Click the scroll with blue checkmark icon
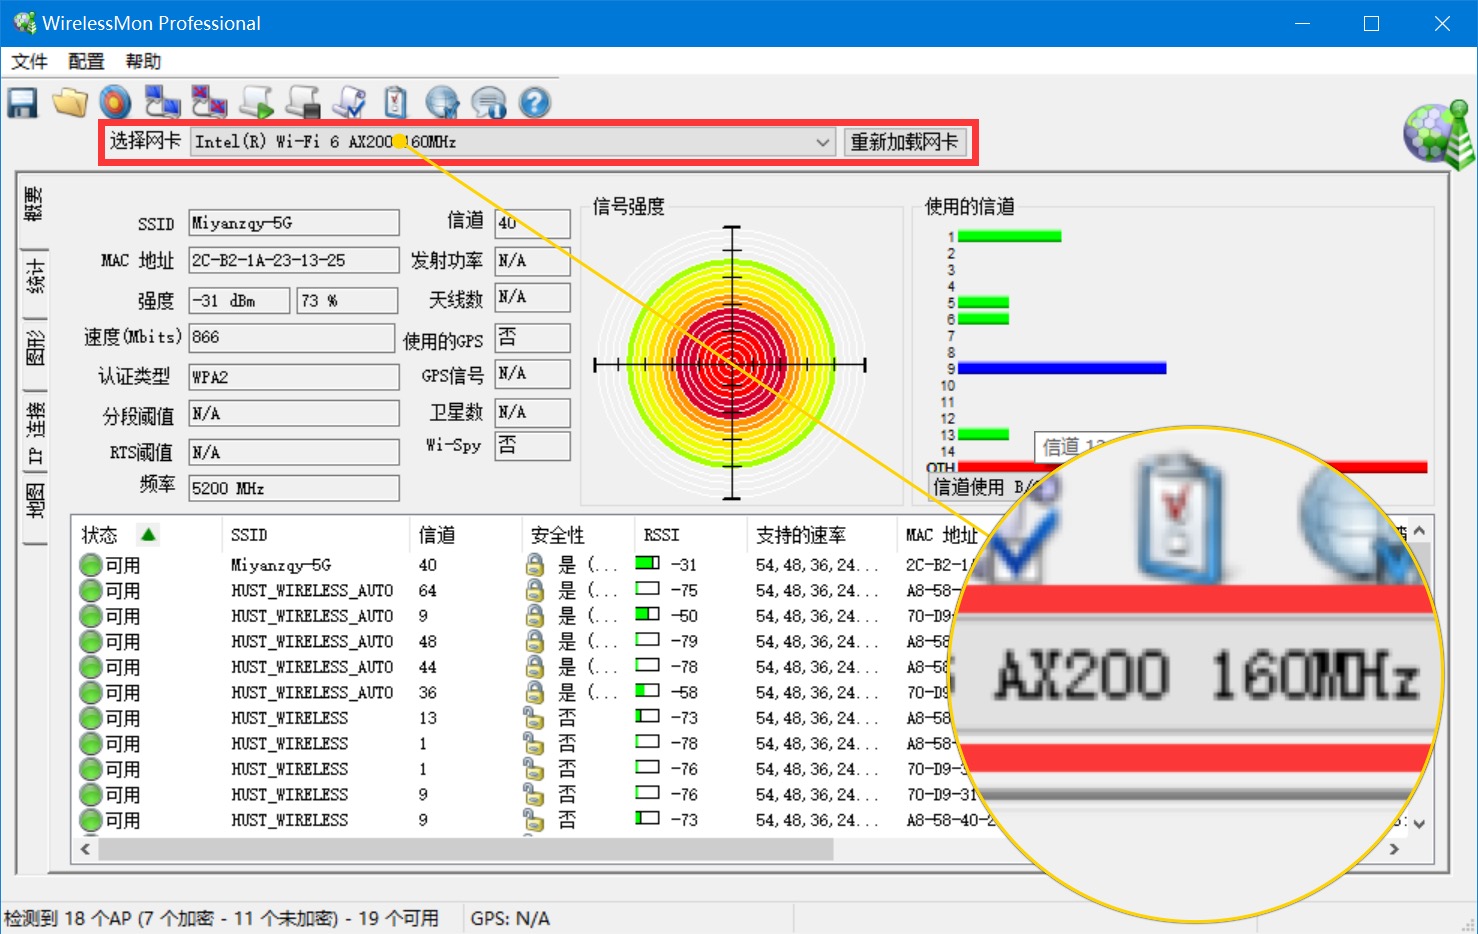This screenshot has height=934, width=1478. point(349,102)
